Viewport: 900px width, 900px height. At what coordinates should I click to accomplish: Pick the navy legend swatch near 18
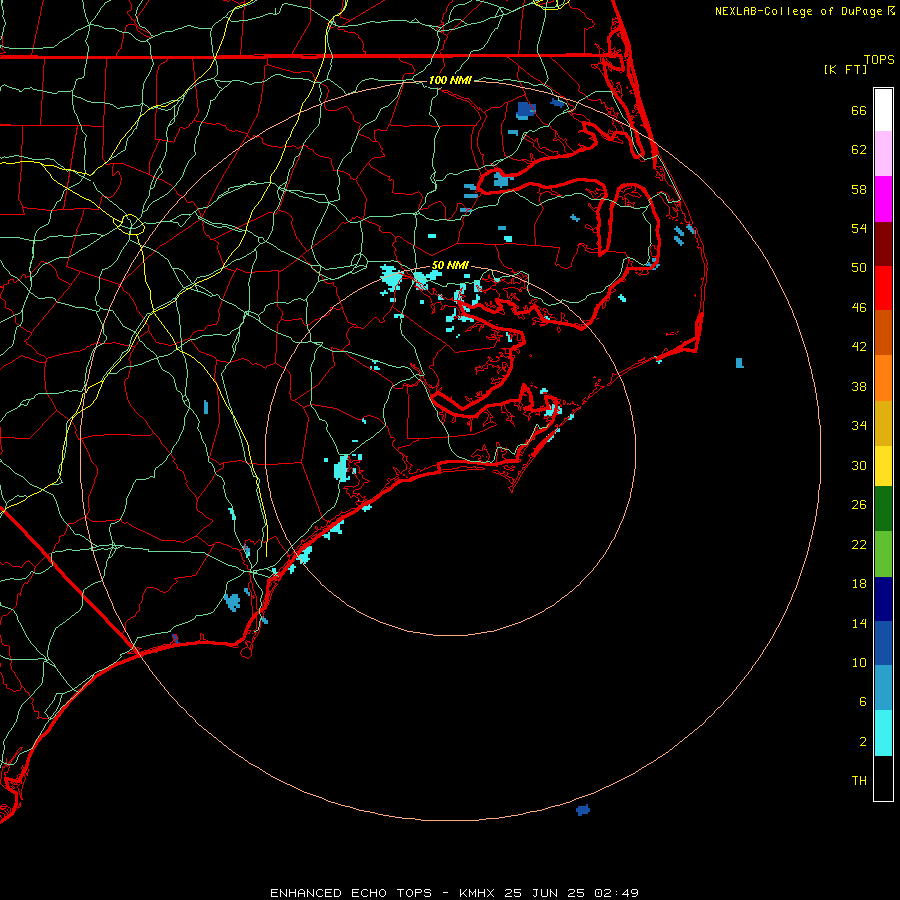883,599
